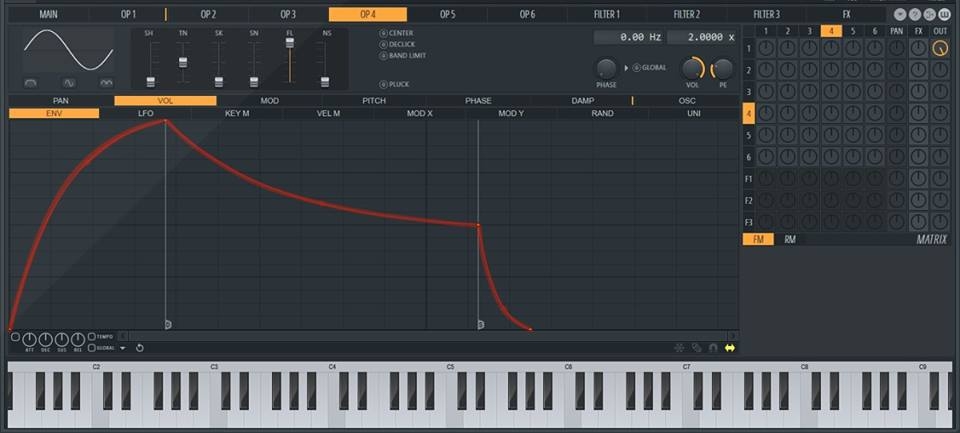Toggle the envelope TEMPO checkbox

click(x=92, y=337)
